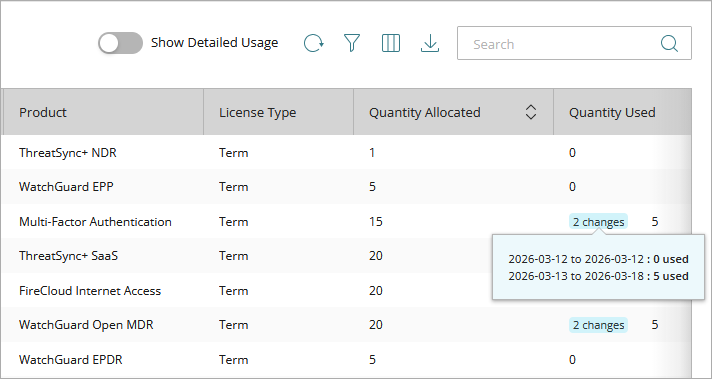Click Term in WatchGuard EPDR row
The width and height of the screenshot is (712, 379).
pos(233,359)
